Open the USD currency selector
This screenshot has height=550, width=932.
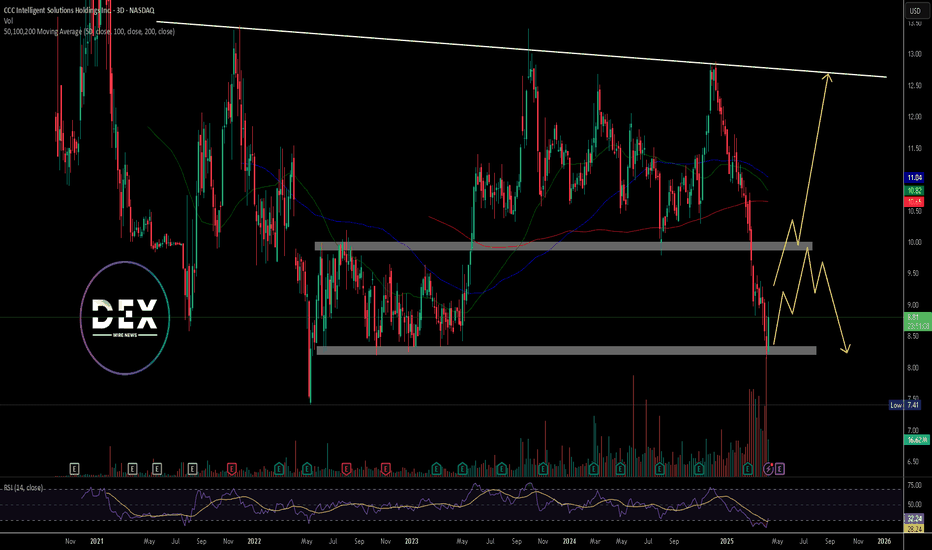click(x=914, y=11)
